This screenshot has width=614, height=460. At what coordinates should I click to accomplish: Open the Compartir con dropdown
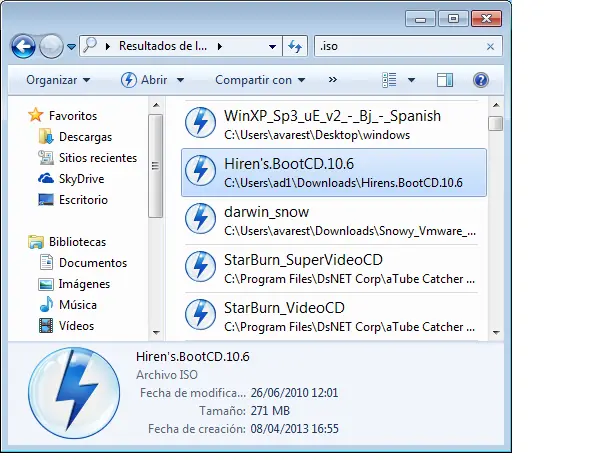coord(261,80)
